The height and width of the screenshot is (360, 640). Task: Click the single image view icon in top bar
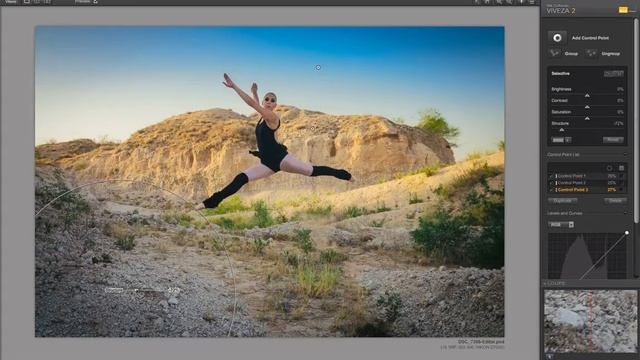pyautogui.click(x=27, y=2)
